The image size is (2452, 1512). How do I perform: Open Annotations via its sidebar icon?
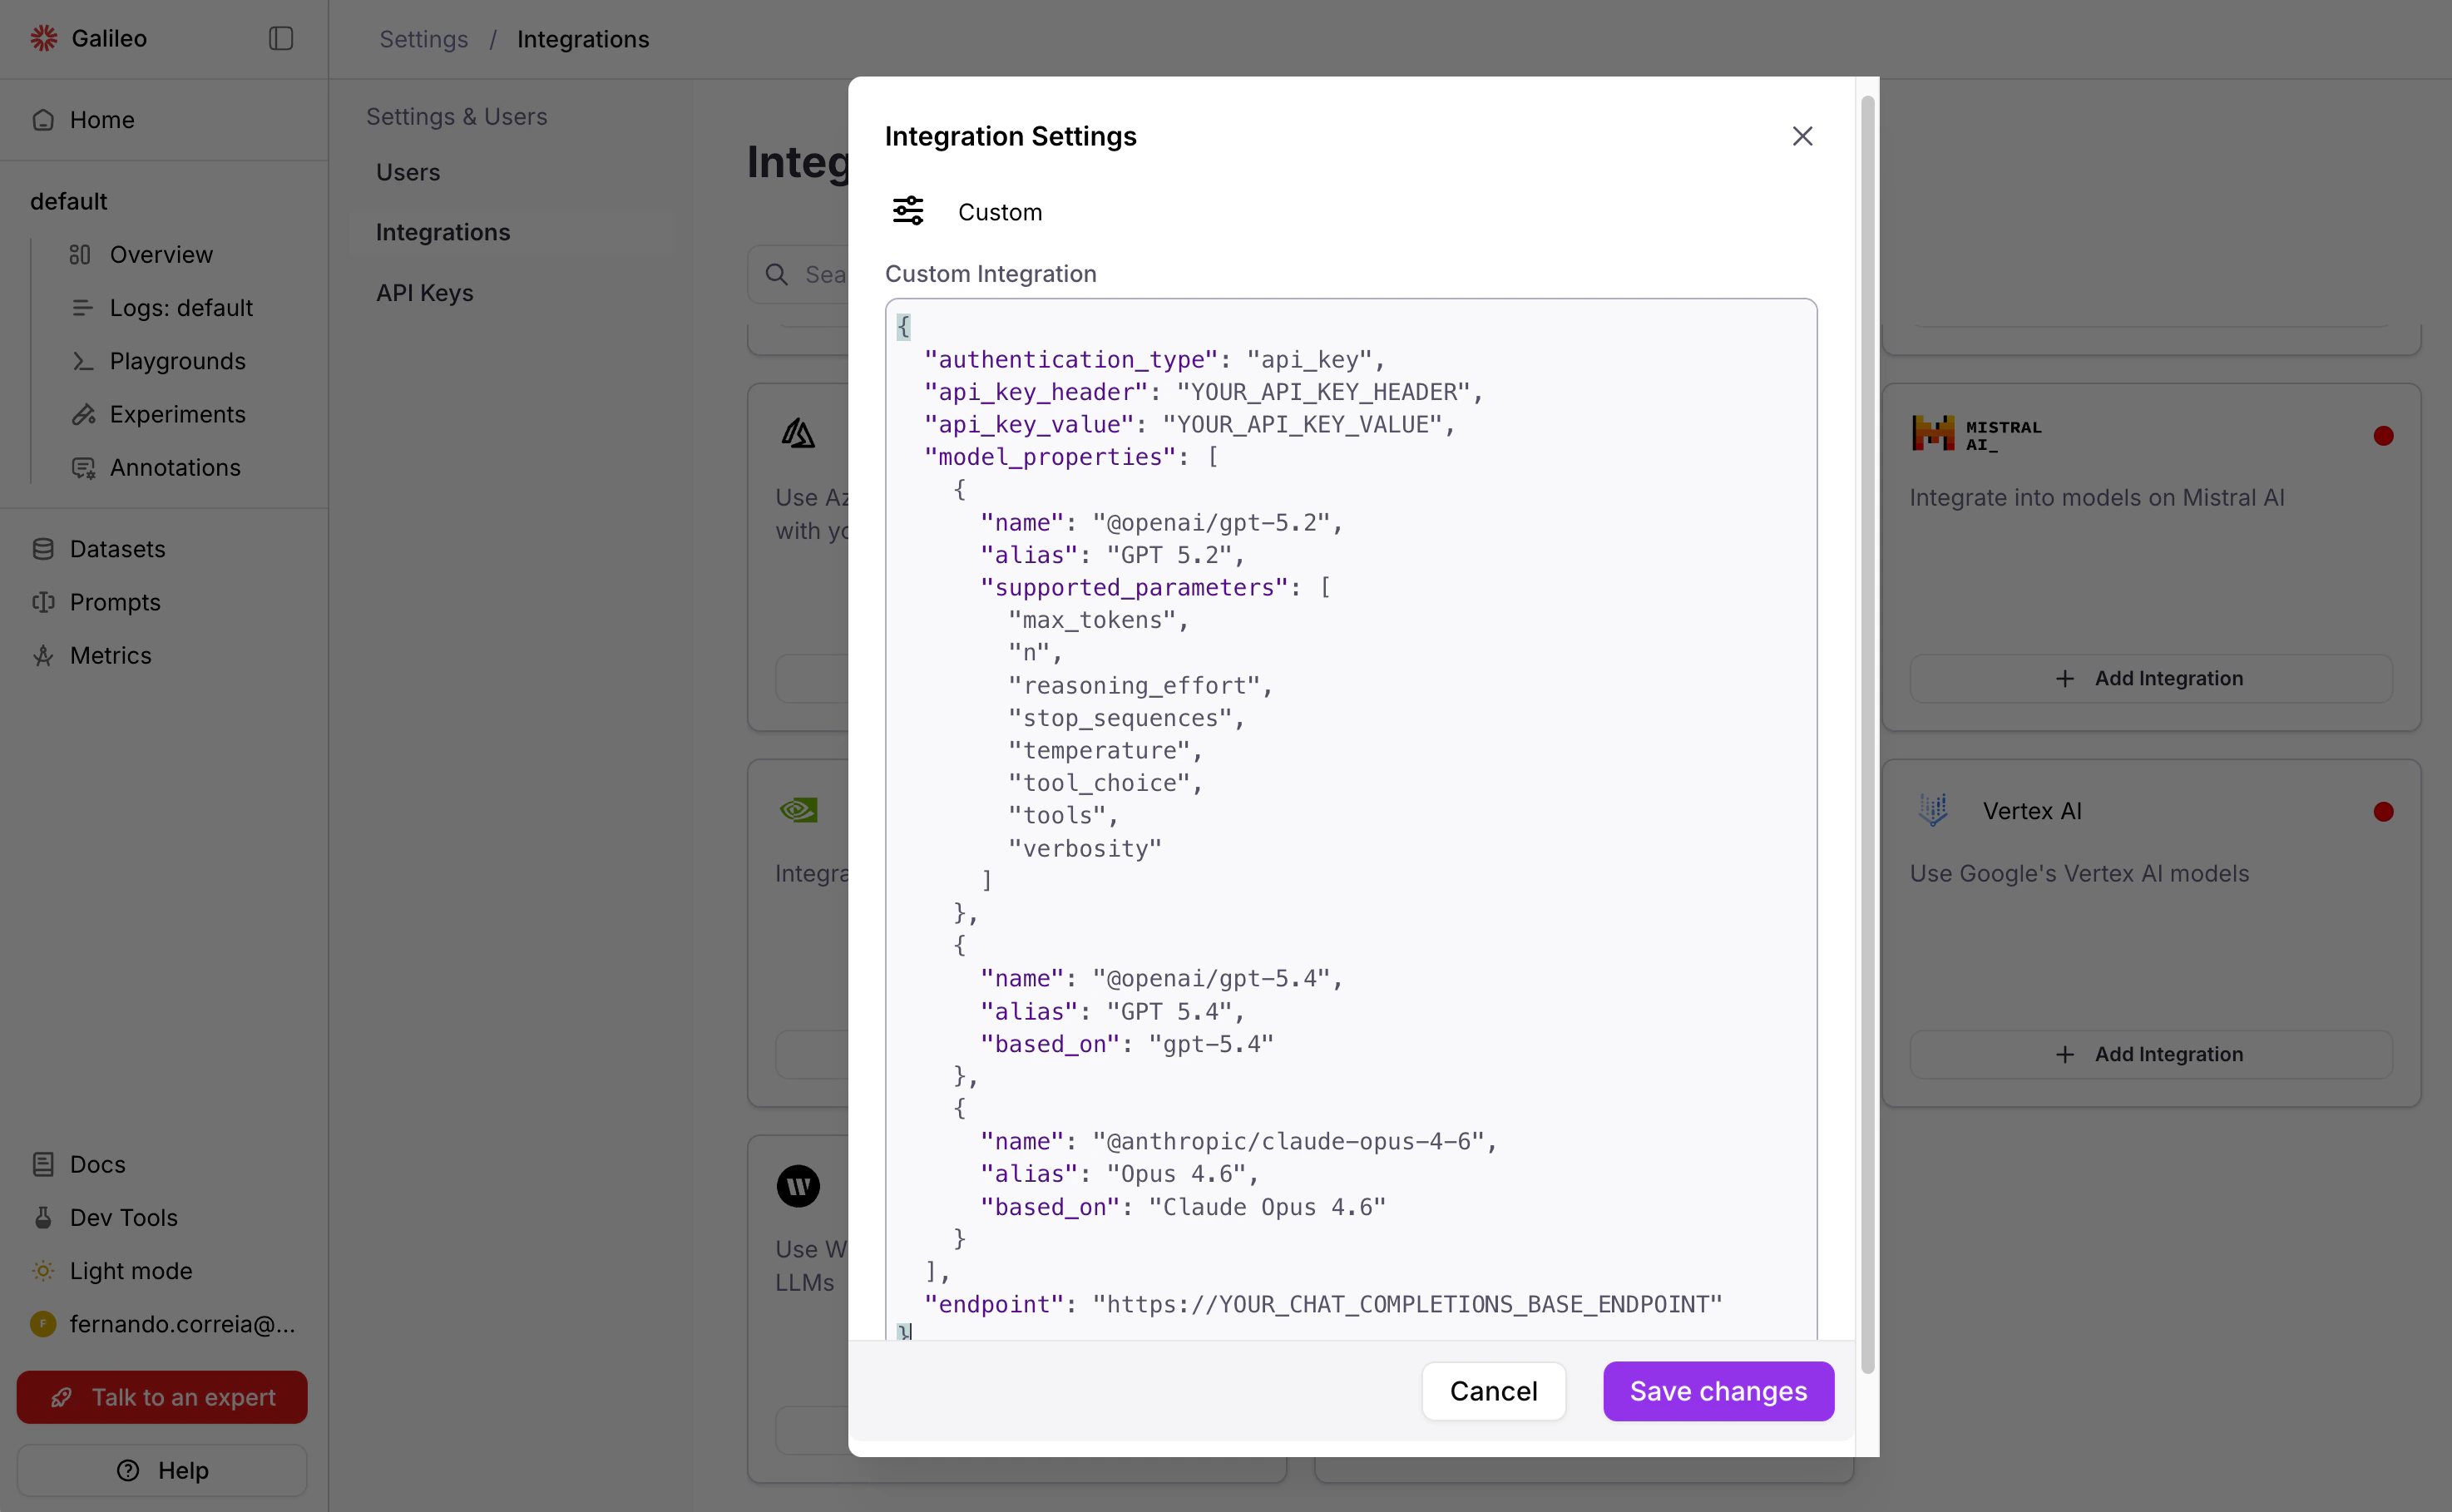point(84,467)
